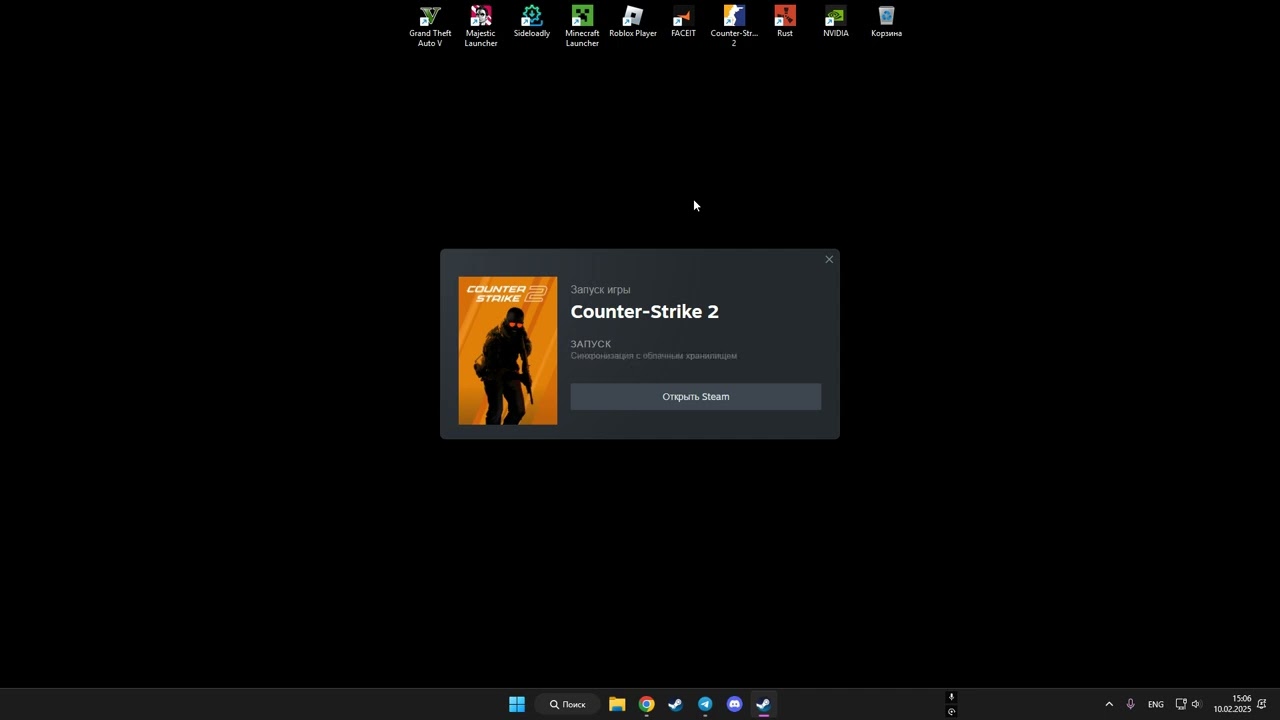The image size is (1280, 720).
Task: Select the Counter-Strike 2 desktop shortcut
Action: coord(734,27)
